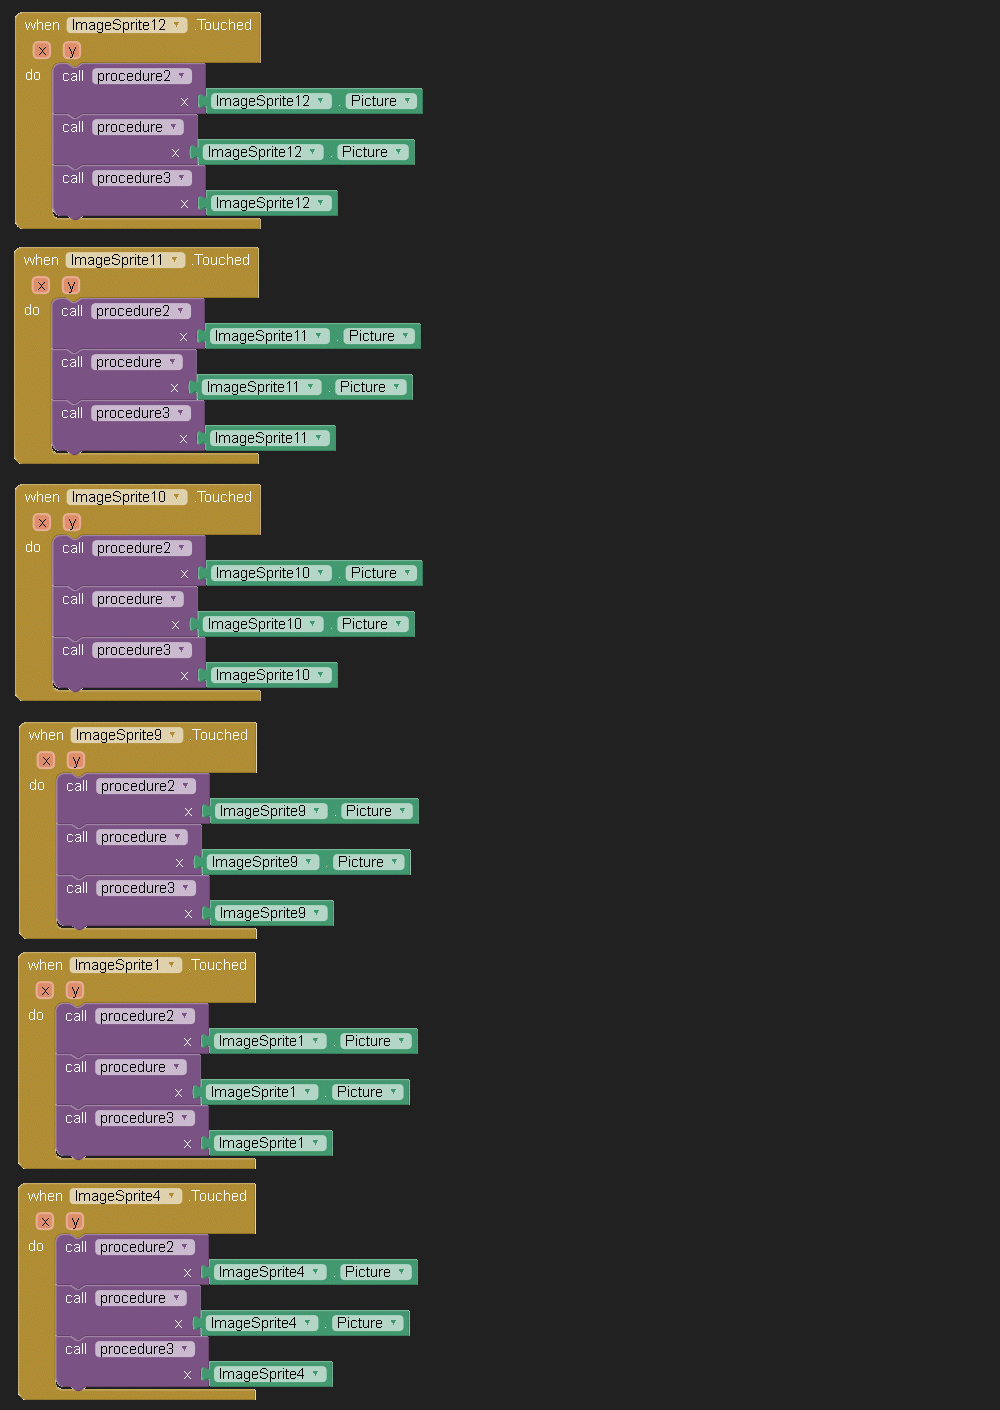The height and width of the screenshot is (1410, 1000).
Task: Click 'call' label of procedure2 in ImageSprite9 block
Action: click(x=77, y=786)
